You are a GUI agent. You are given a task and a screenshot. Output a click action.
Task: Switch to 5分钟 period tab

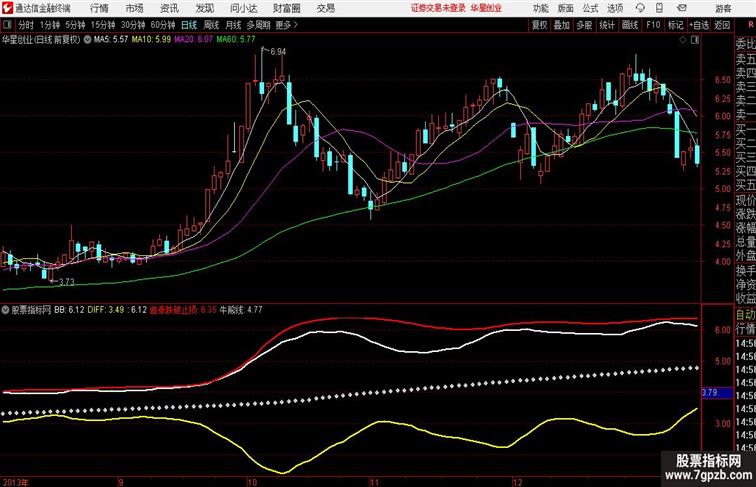click(x=75, y=25)
